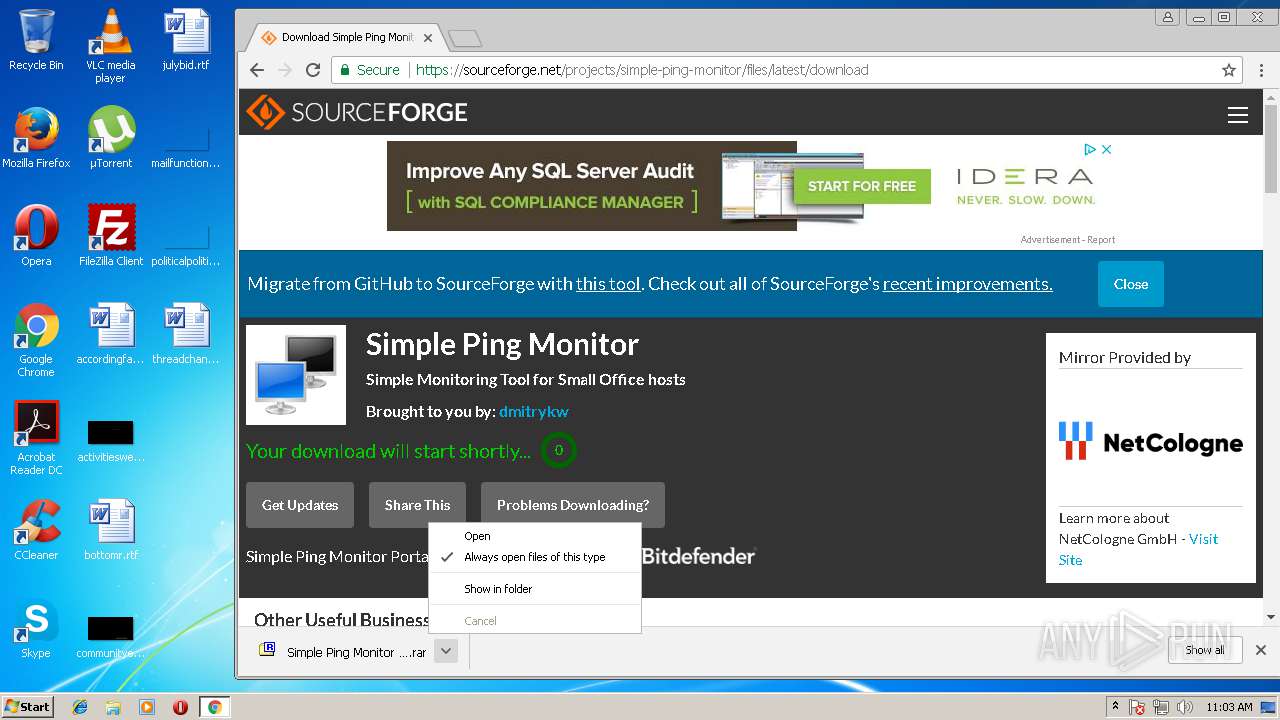Click the Simple Ping Monitor project thumbnail
This screenshot has height=720, width=1280.
click(x=296, y=375)
